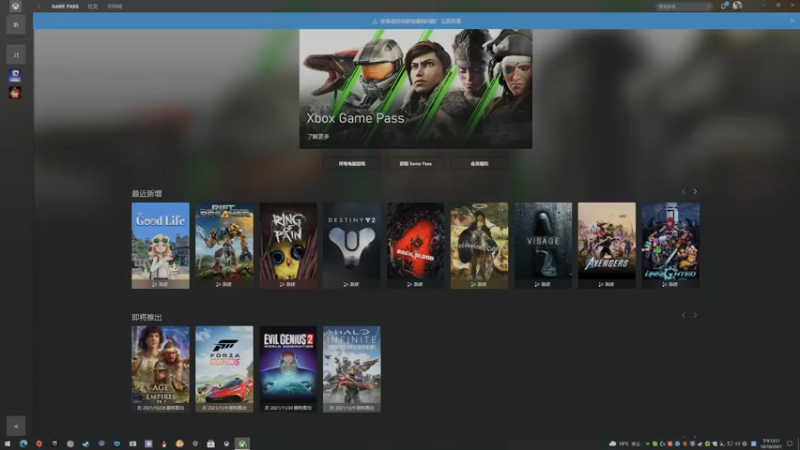
Task: Go back with the back arrow
Action: tap(39, 7)
